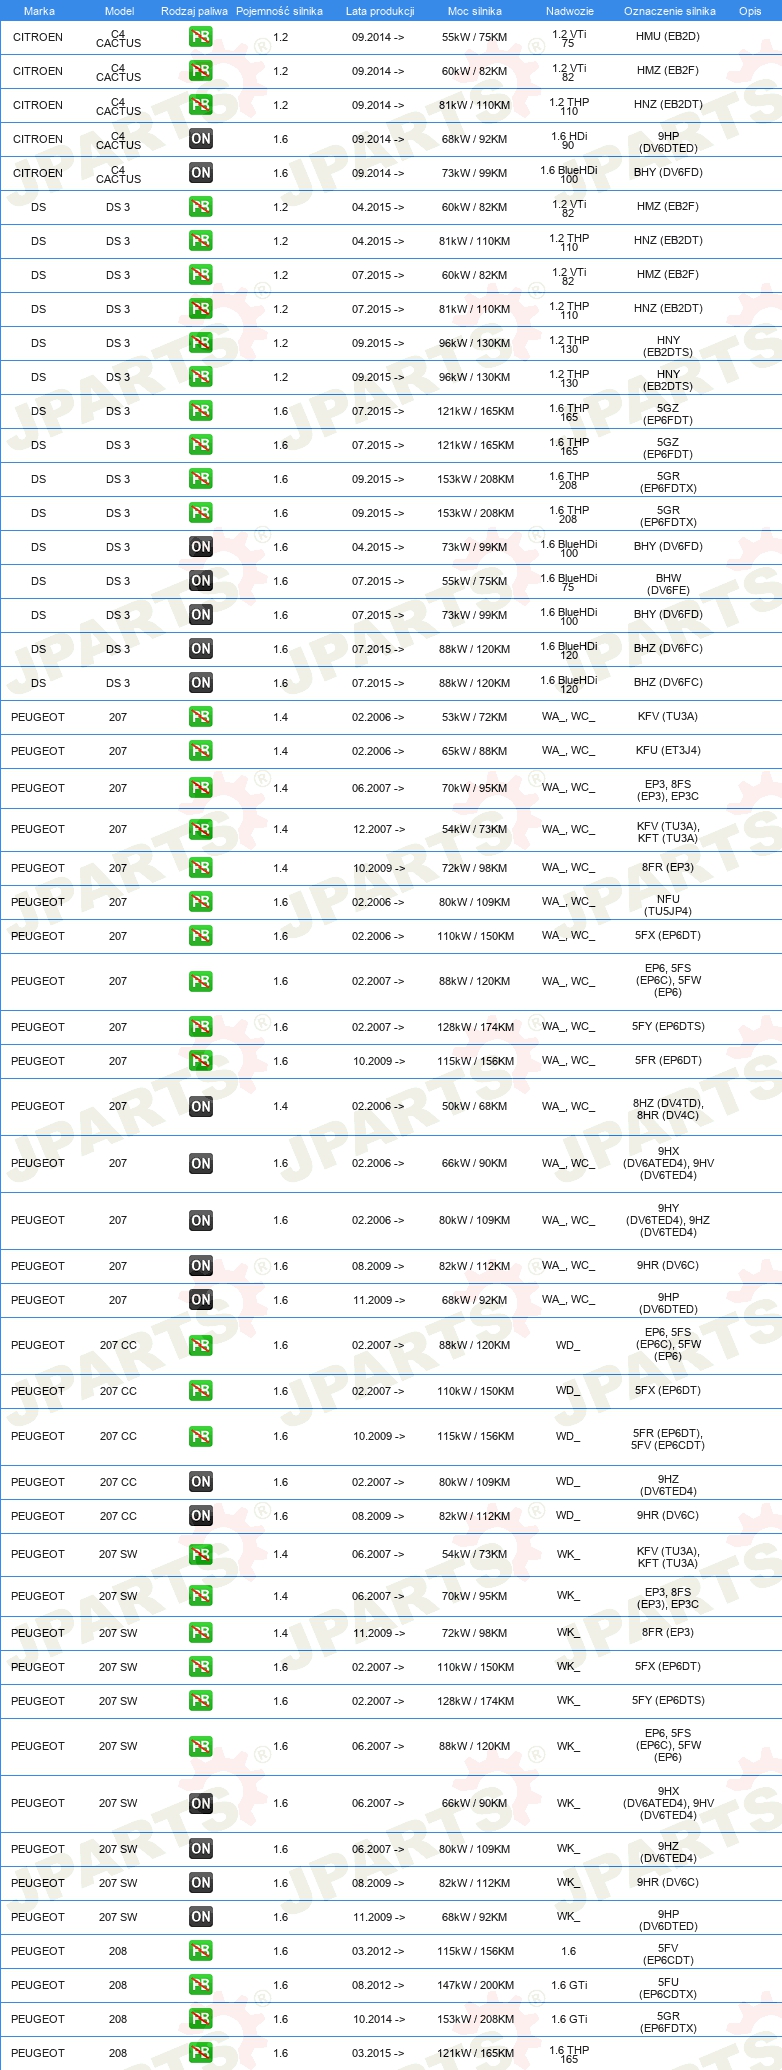Click the 'Oznaczenie silnika' column header
This screenshot has height=2070, width=782.
point(670,11)
